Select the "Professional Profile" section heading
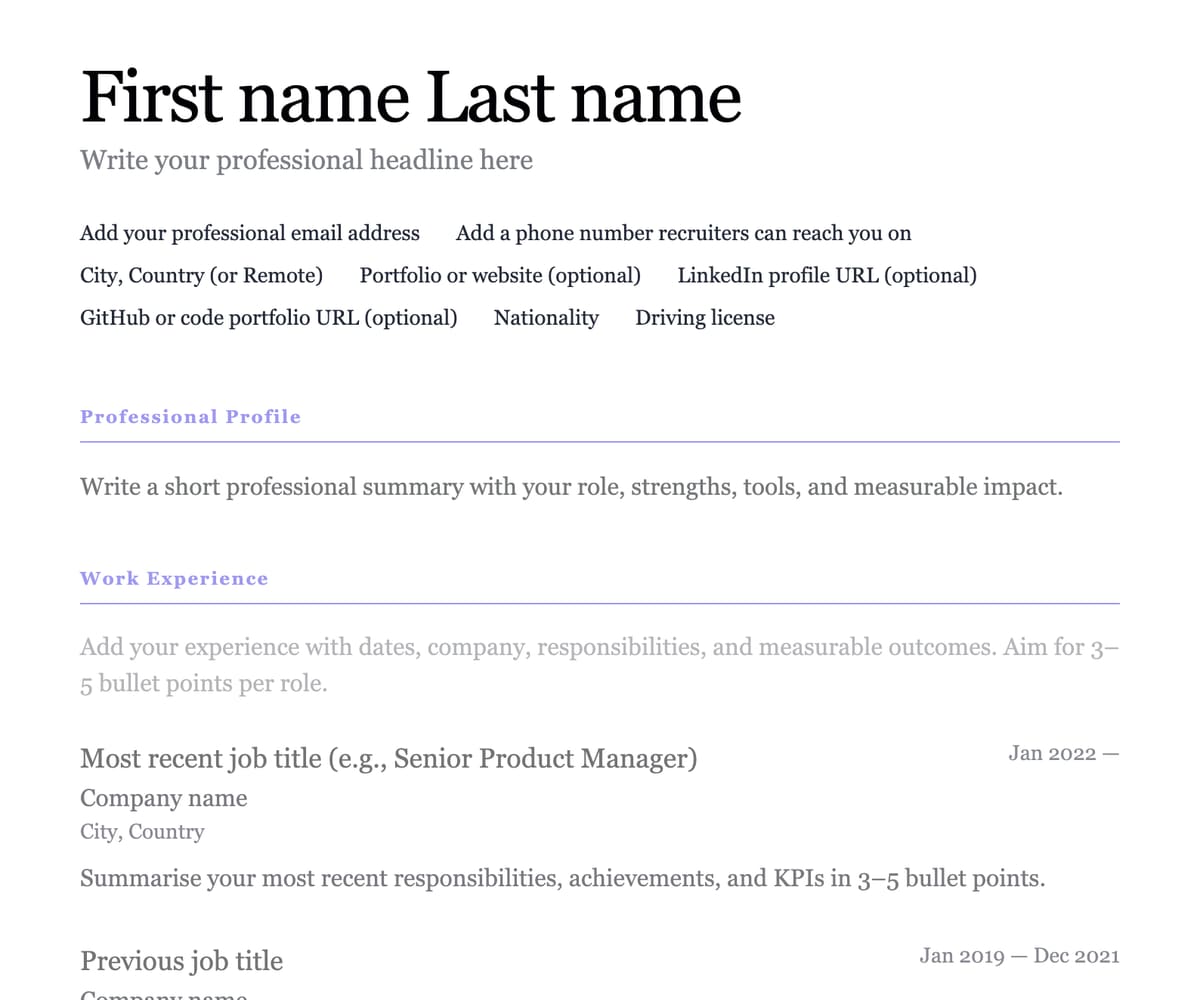Viewport: 1200px width, 1000px height. point(190,417)
